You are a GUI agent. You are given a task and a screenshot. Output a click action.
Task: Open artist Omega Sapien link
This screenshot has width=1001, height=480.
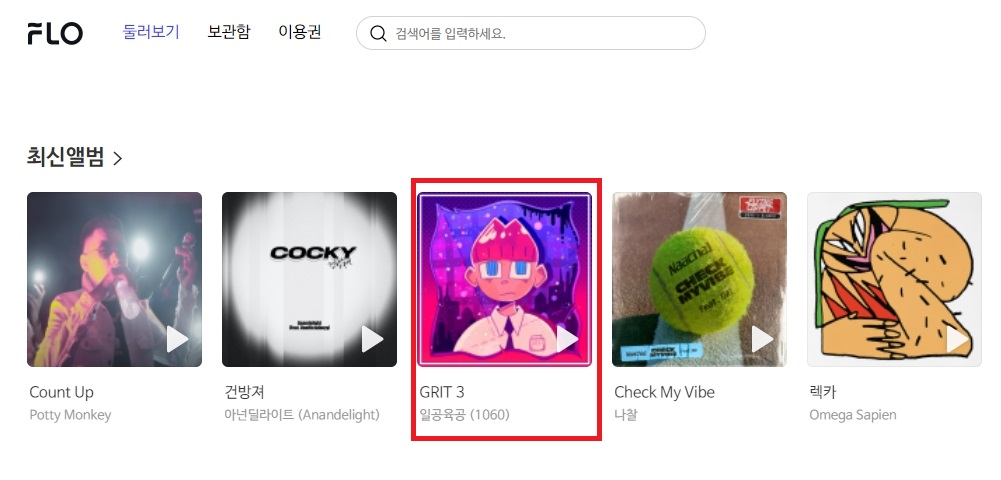(852, 415)
